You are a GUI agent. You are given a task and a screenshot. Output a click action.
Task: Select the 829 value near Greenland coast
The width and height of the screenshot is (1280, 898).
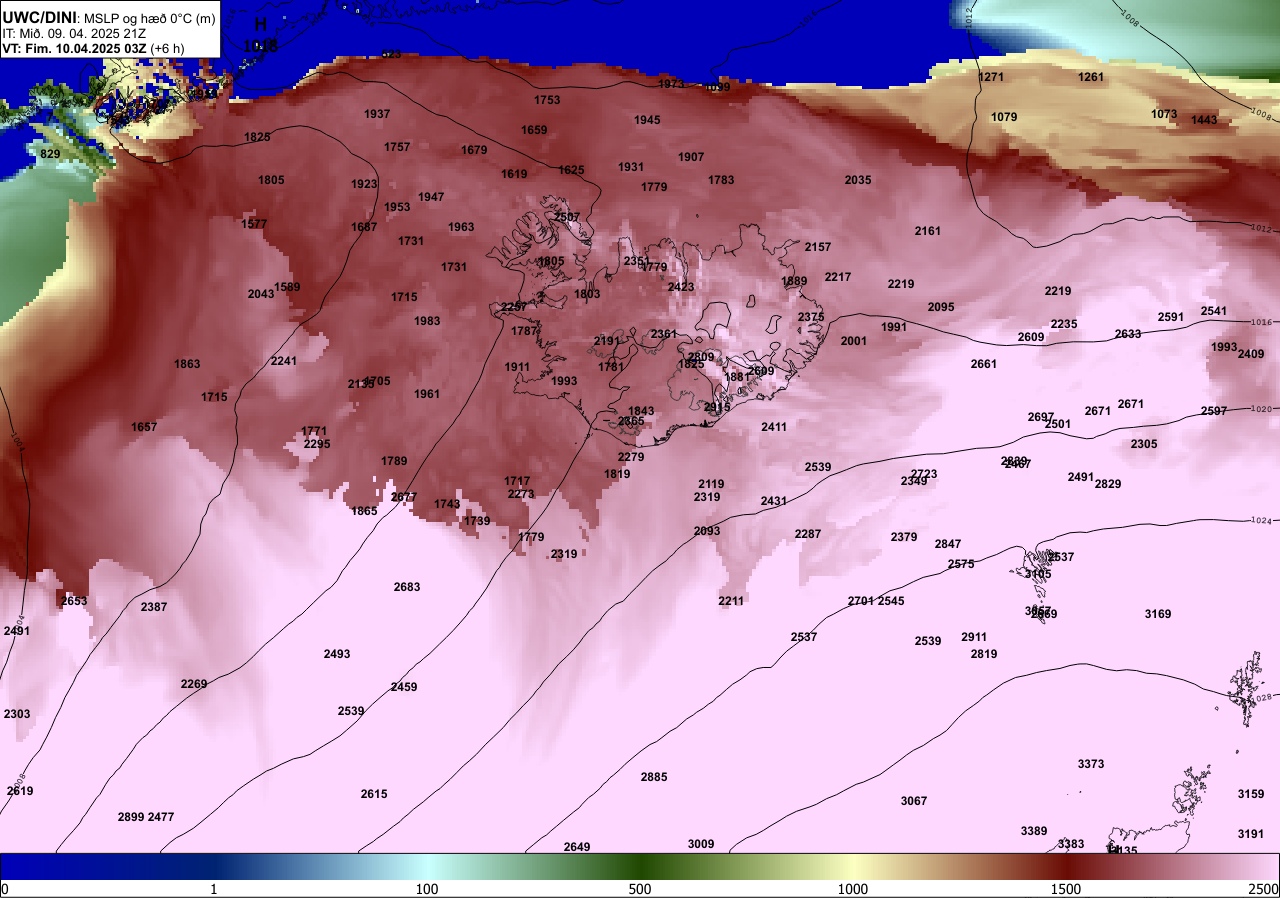coord(50,154)
